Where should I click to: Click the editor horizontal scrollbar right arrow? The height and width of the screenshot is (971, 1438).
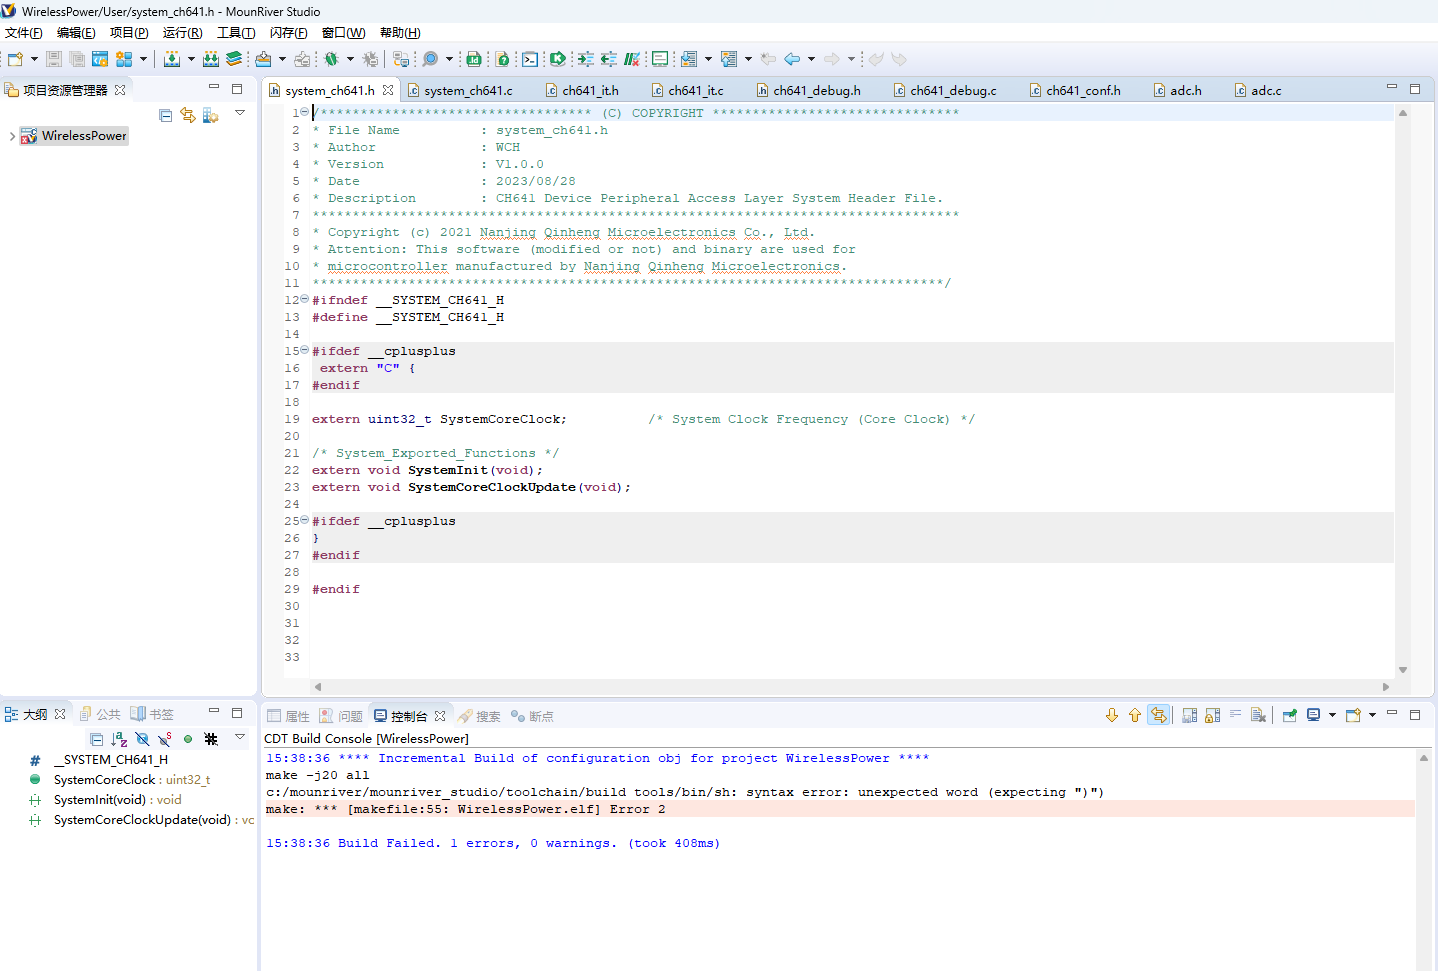[1386, 687]
